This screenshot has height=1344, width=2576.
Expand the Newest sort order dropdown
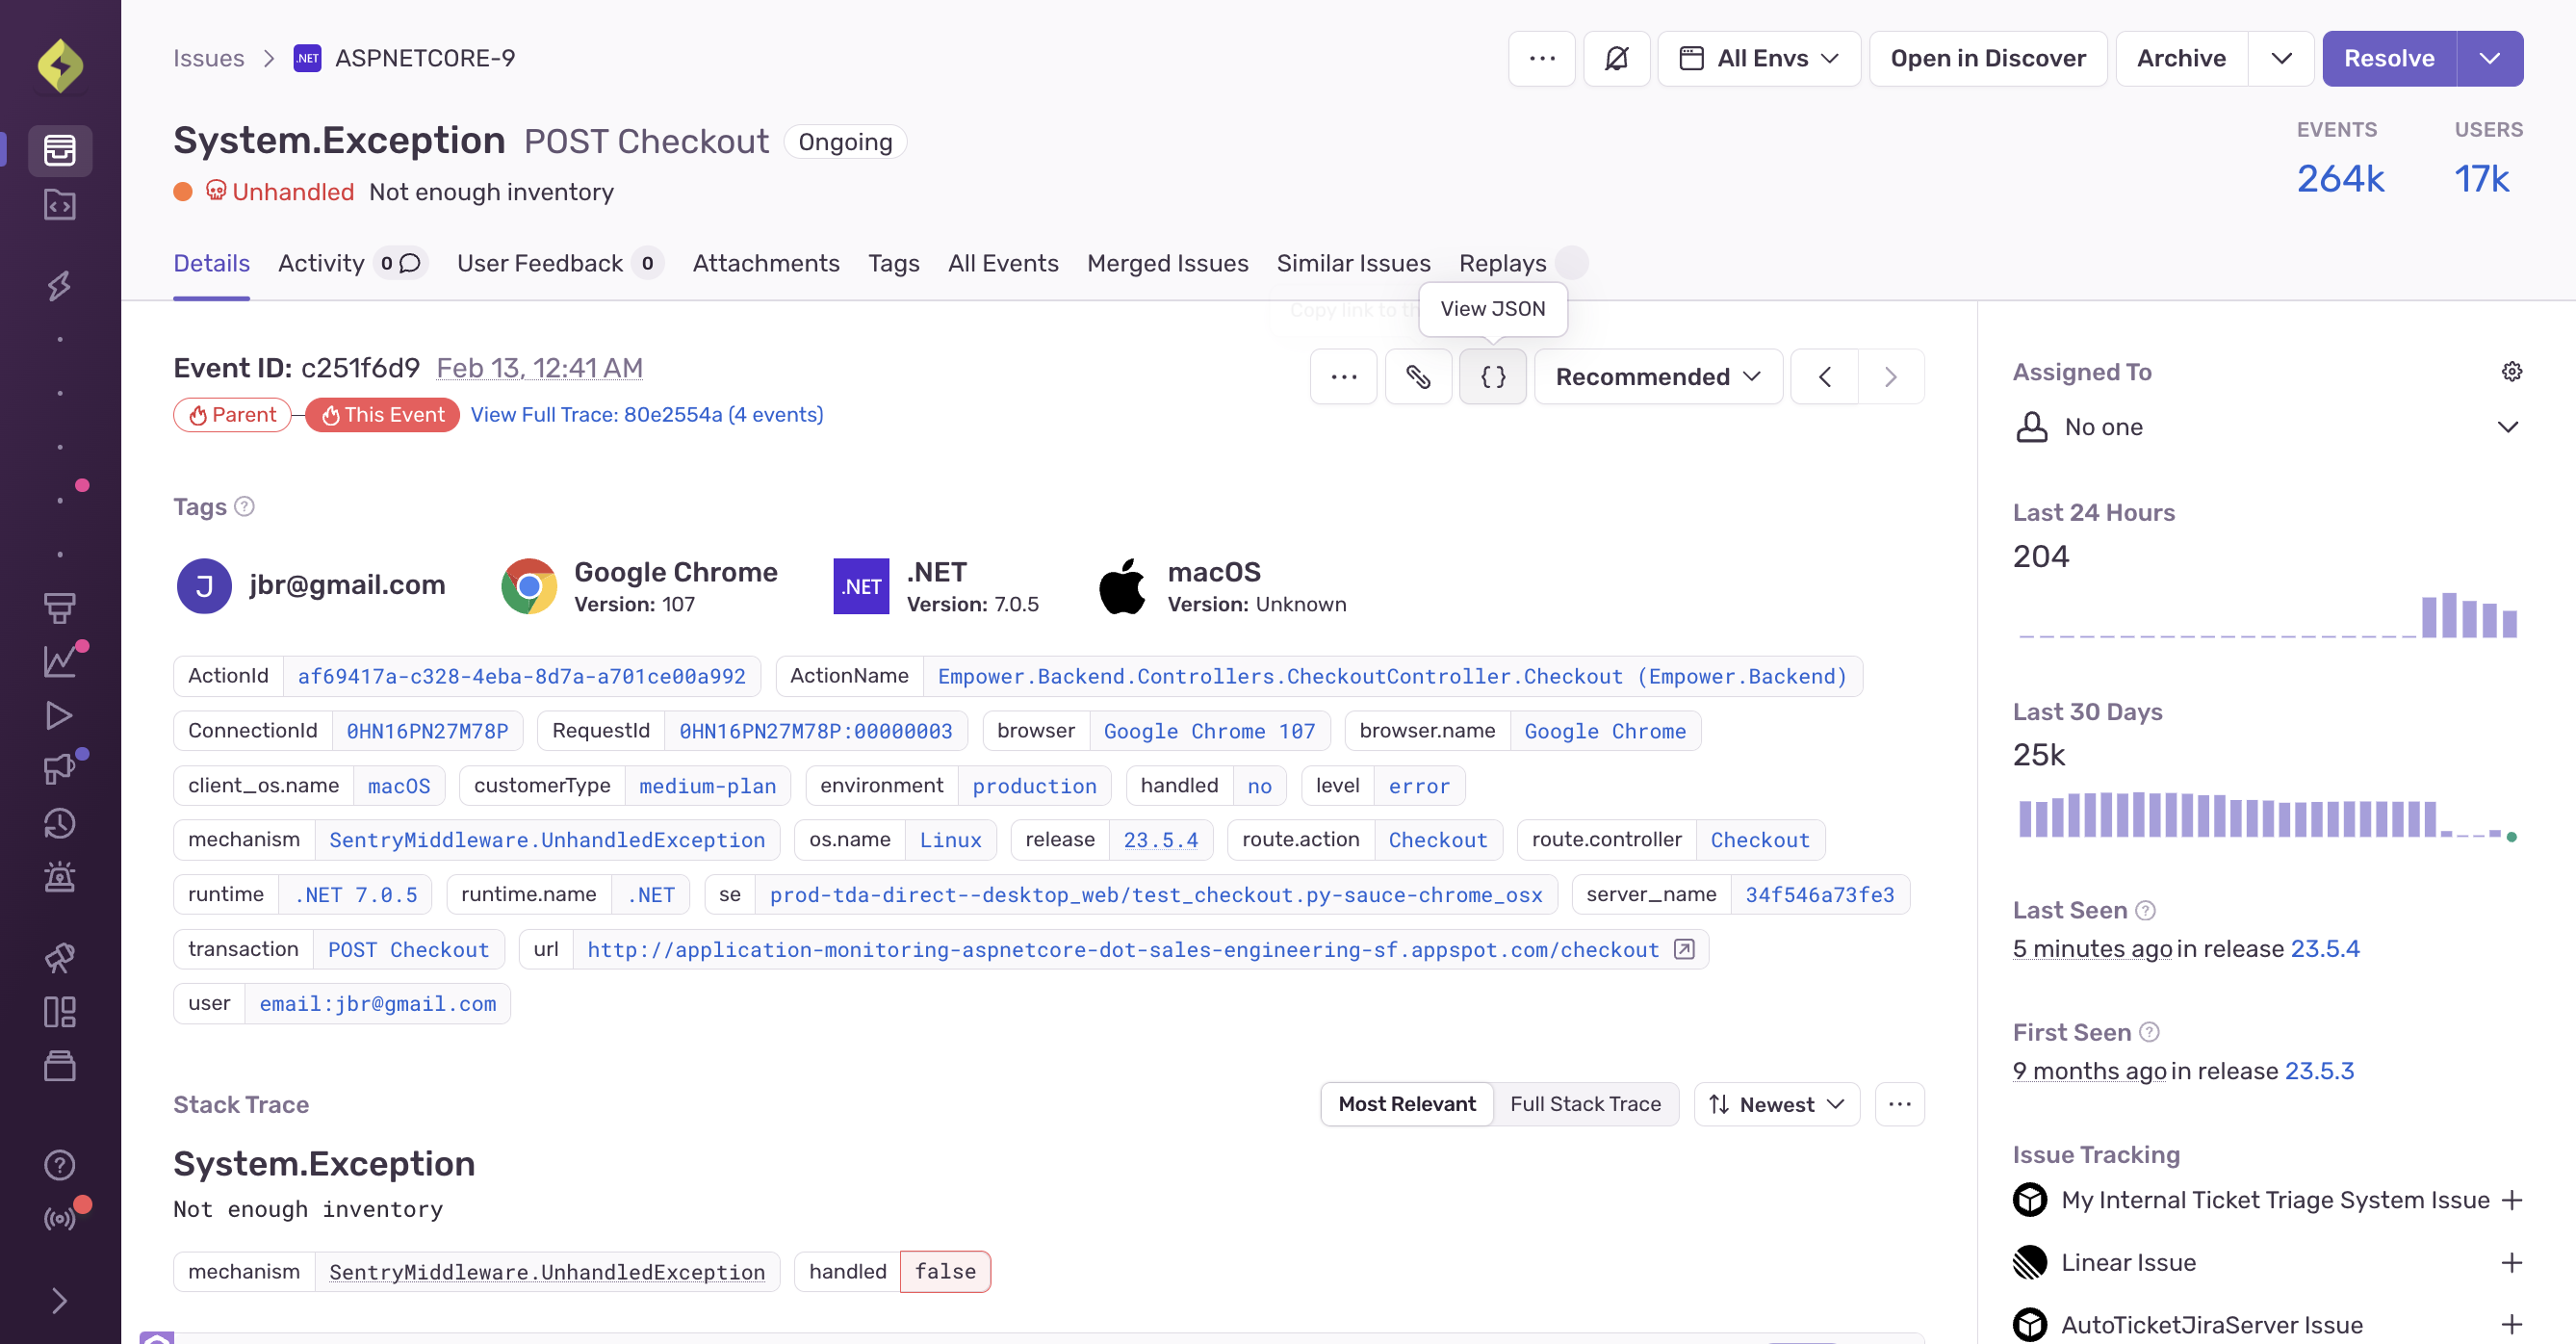pyautogui.click(x=1780, y=1104)
